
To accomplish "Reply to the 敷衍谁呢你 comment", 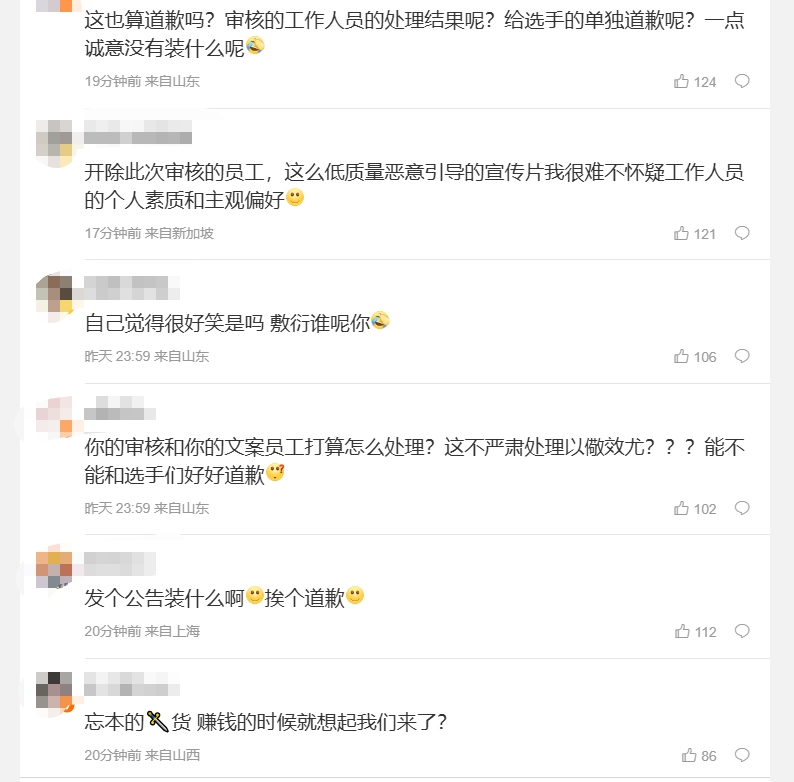I will coord(742,356).
